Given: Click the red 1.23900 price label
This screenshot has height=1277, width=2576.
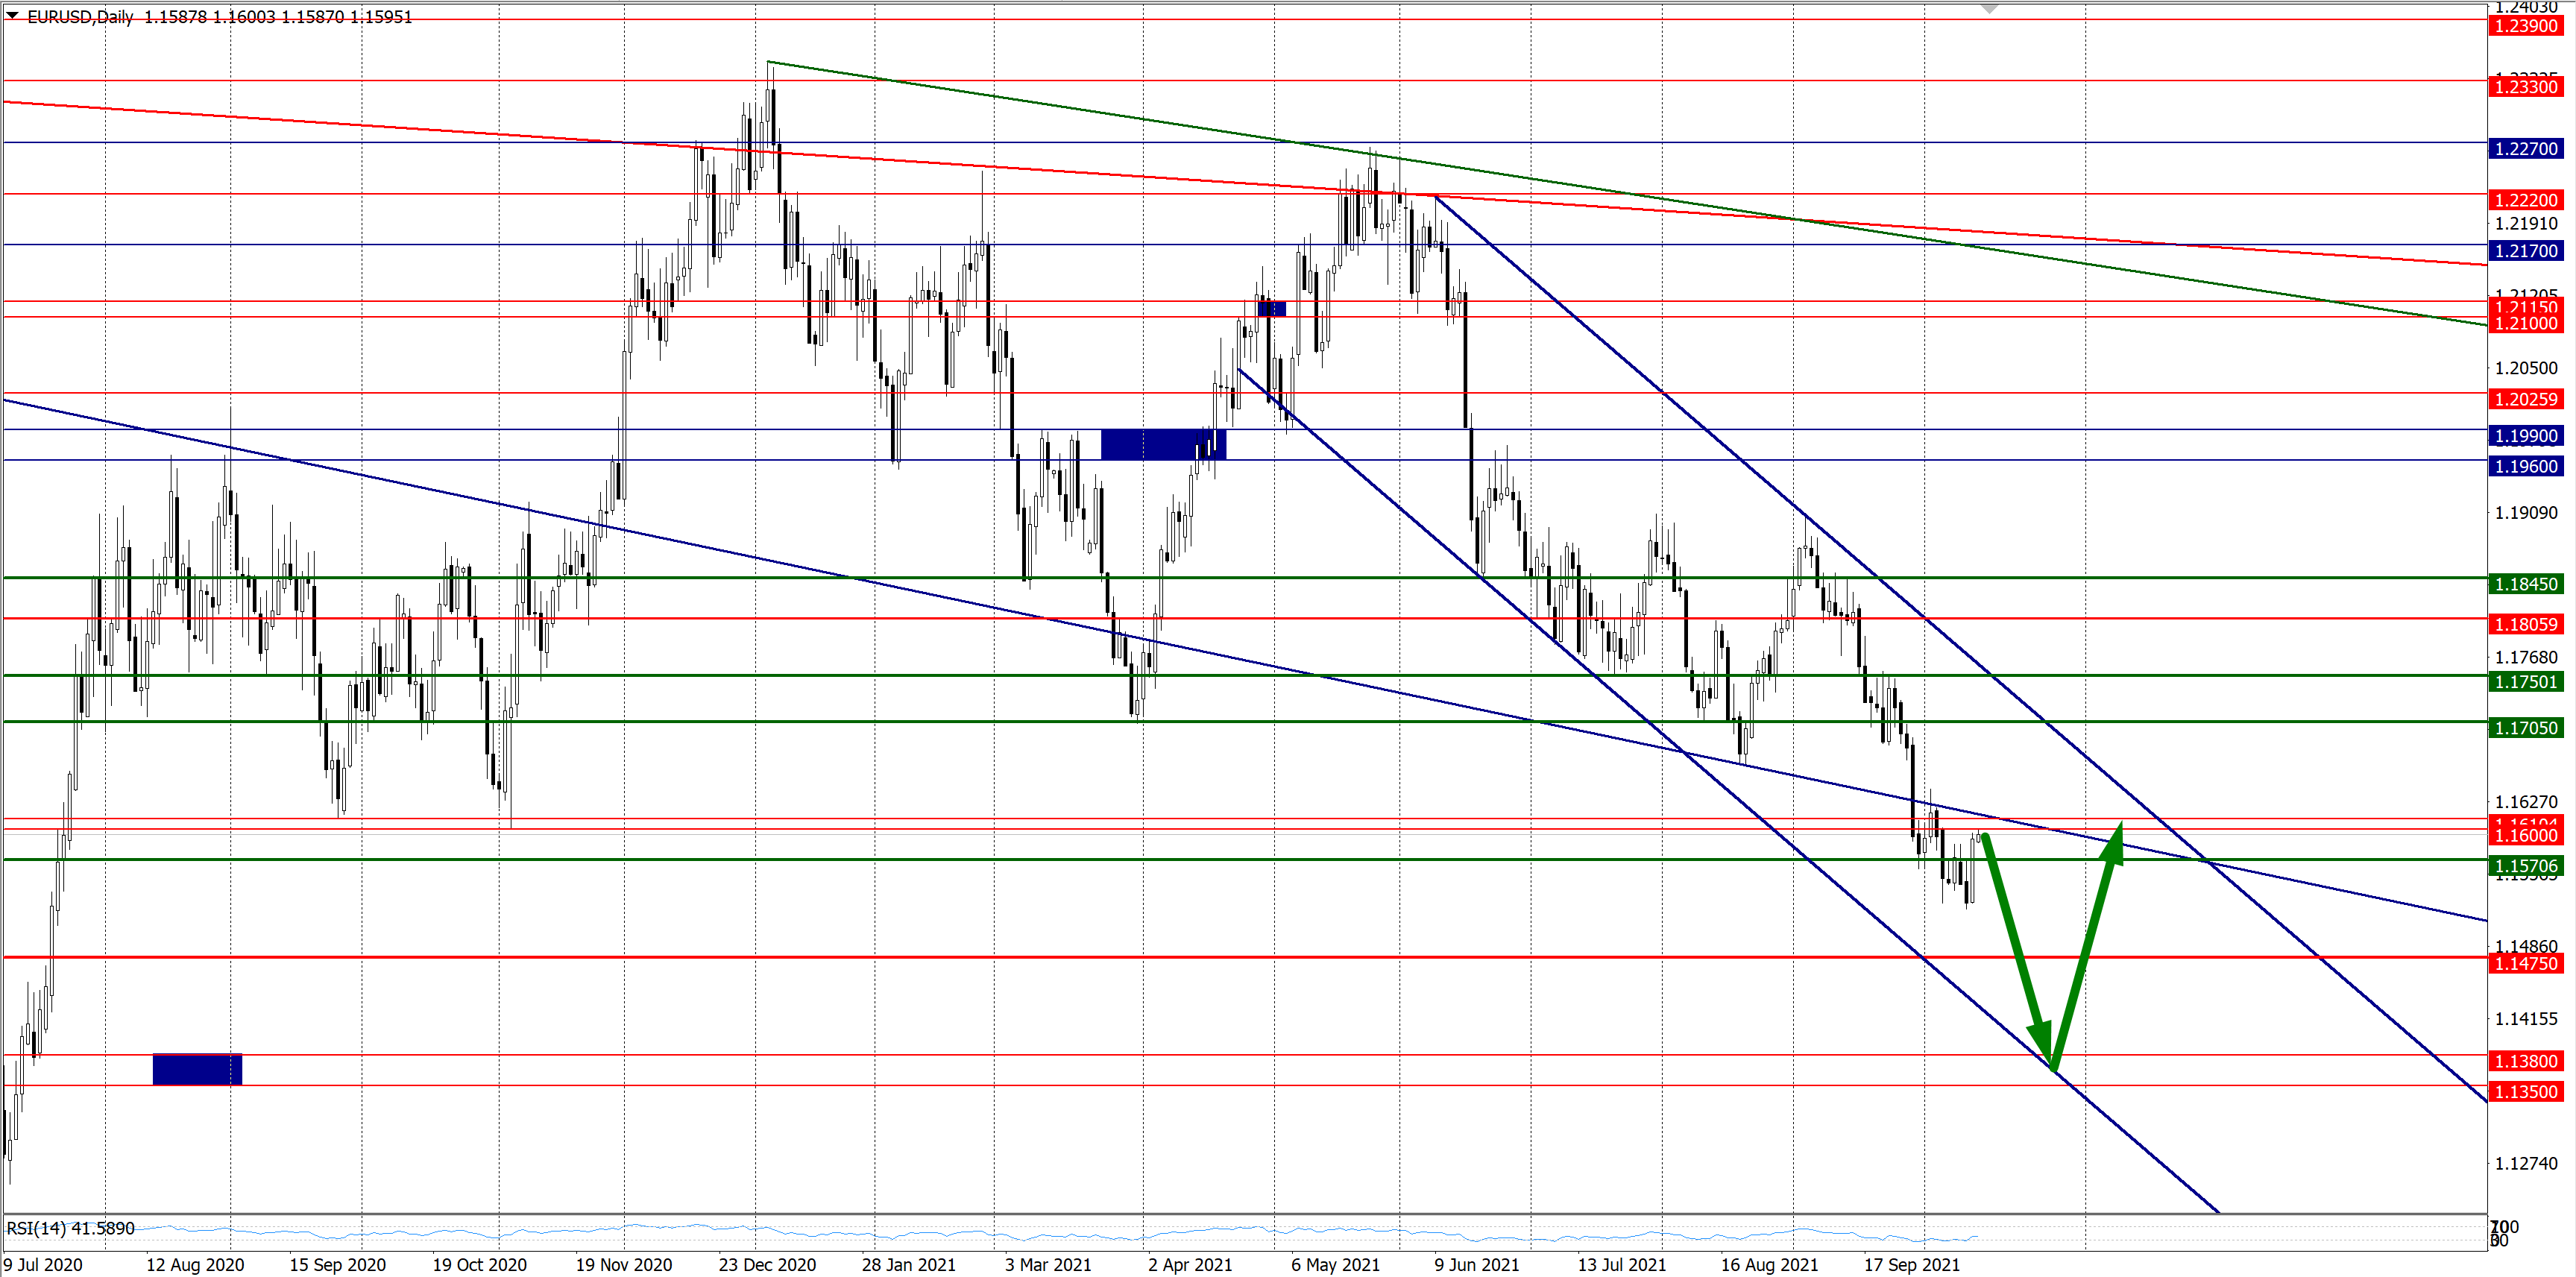Looking at the screenshot, I should point(2525,26).
